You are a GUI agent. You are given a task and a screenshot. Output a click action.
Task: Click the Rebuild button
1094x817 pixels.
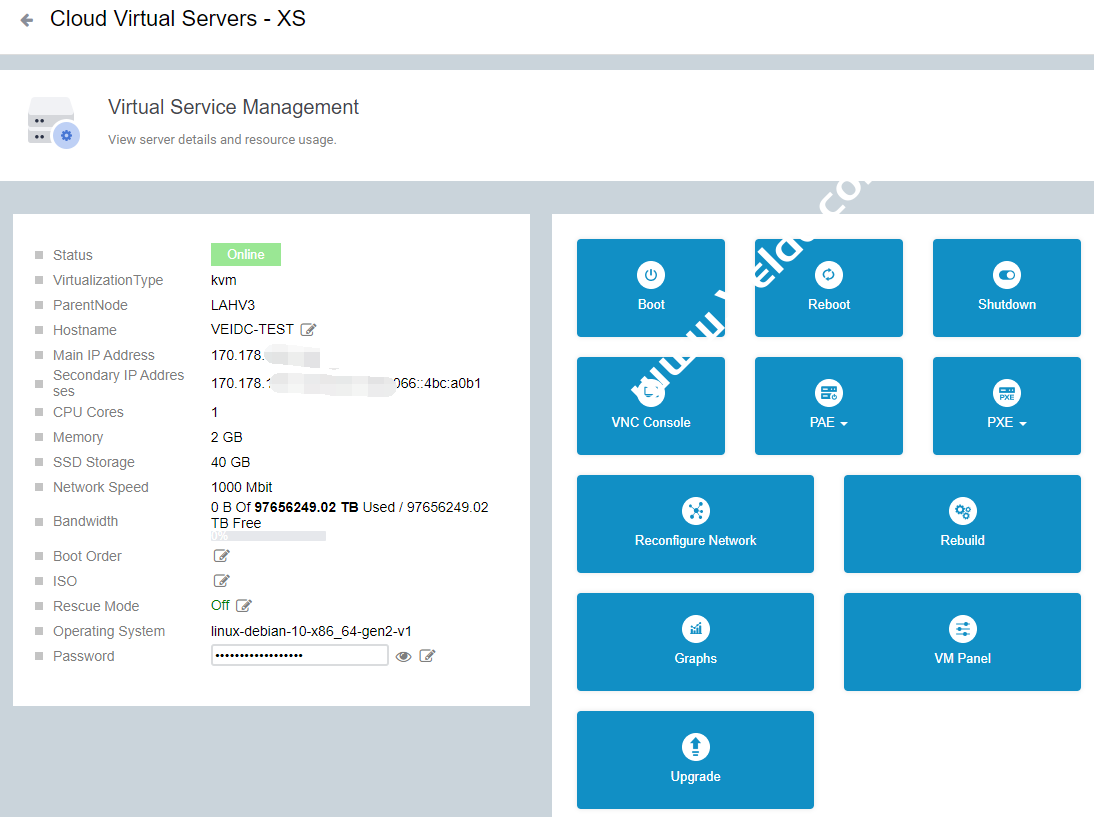(962, 524)
